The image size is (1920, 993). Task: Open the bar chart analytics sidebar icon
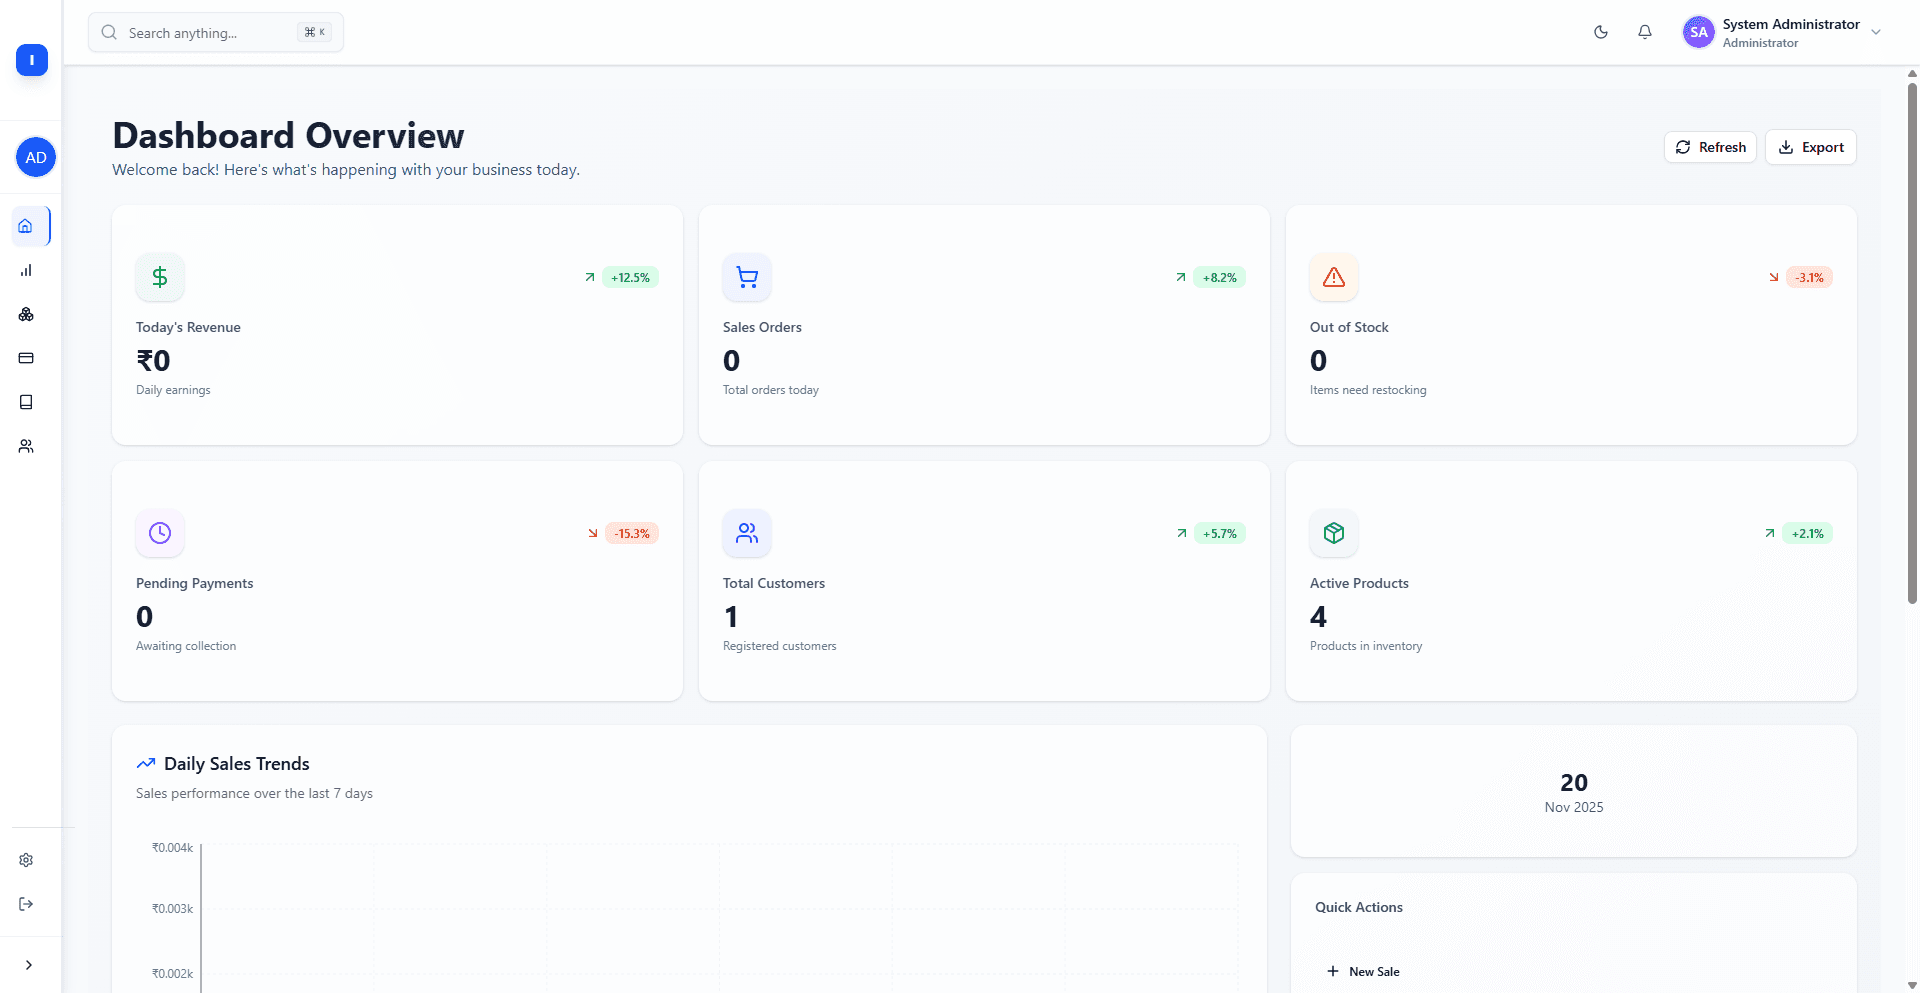point(26,270)
